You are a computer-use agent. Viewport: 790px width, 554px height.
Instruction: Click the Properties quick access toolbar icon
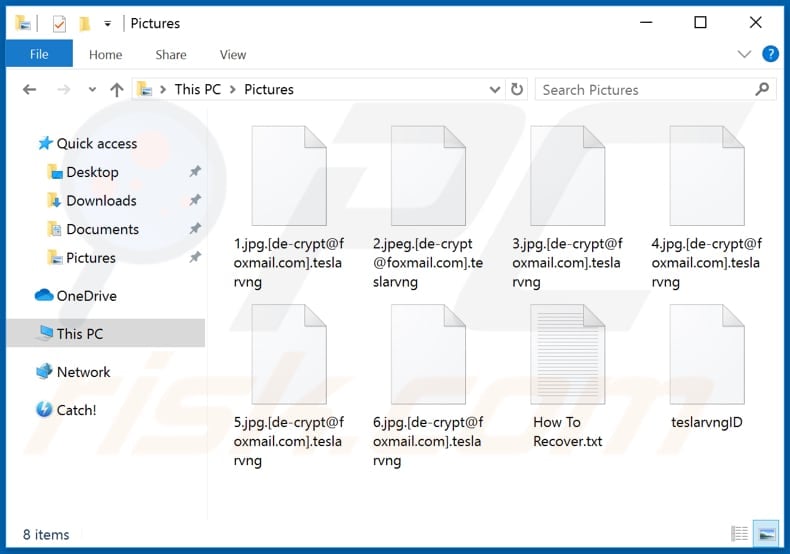coord(58,22)
